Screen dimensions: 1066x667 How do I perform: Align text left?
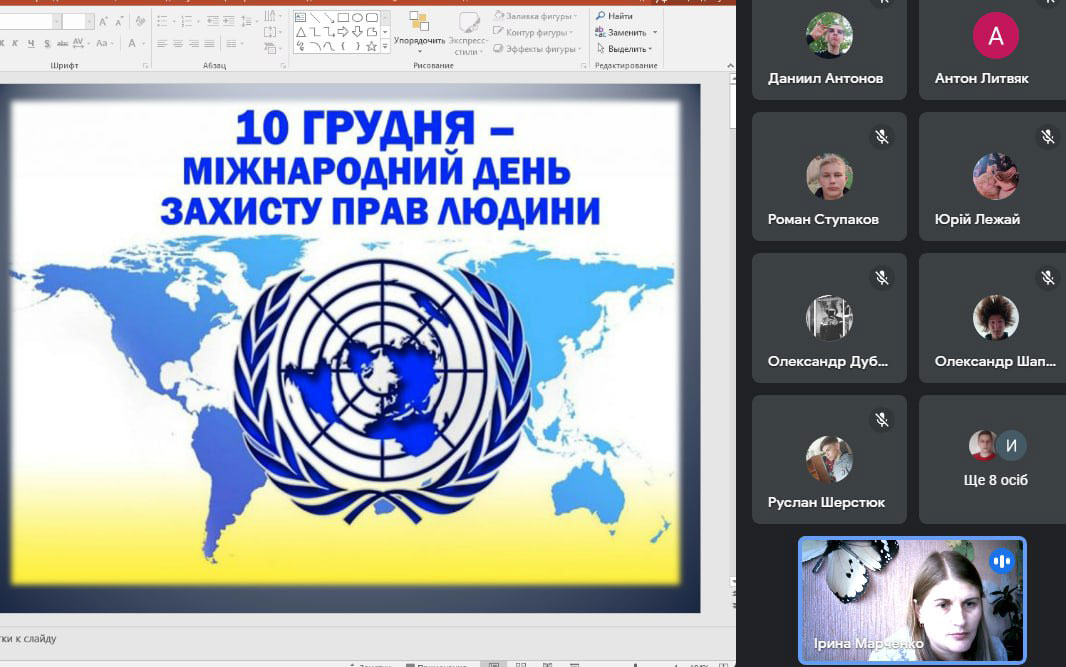click(162, 44)
